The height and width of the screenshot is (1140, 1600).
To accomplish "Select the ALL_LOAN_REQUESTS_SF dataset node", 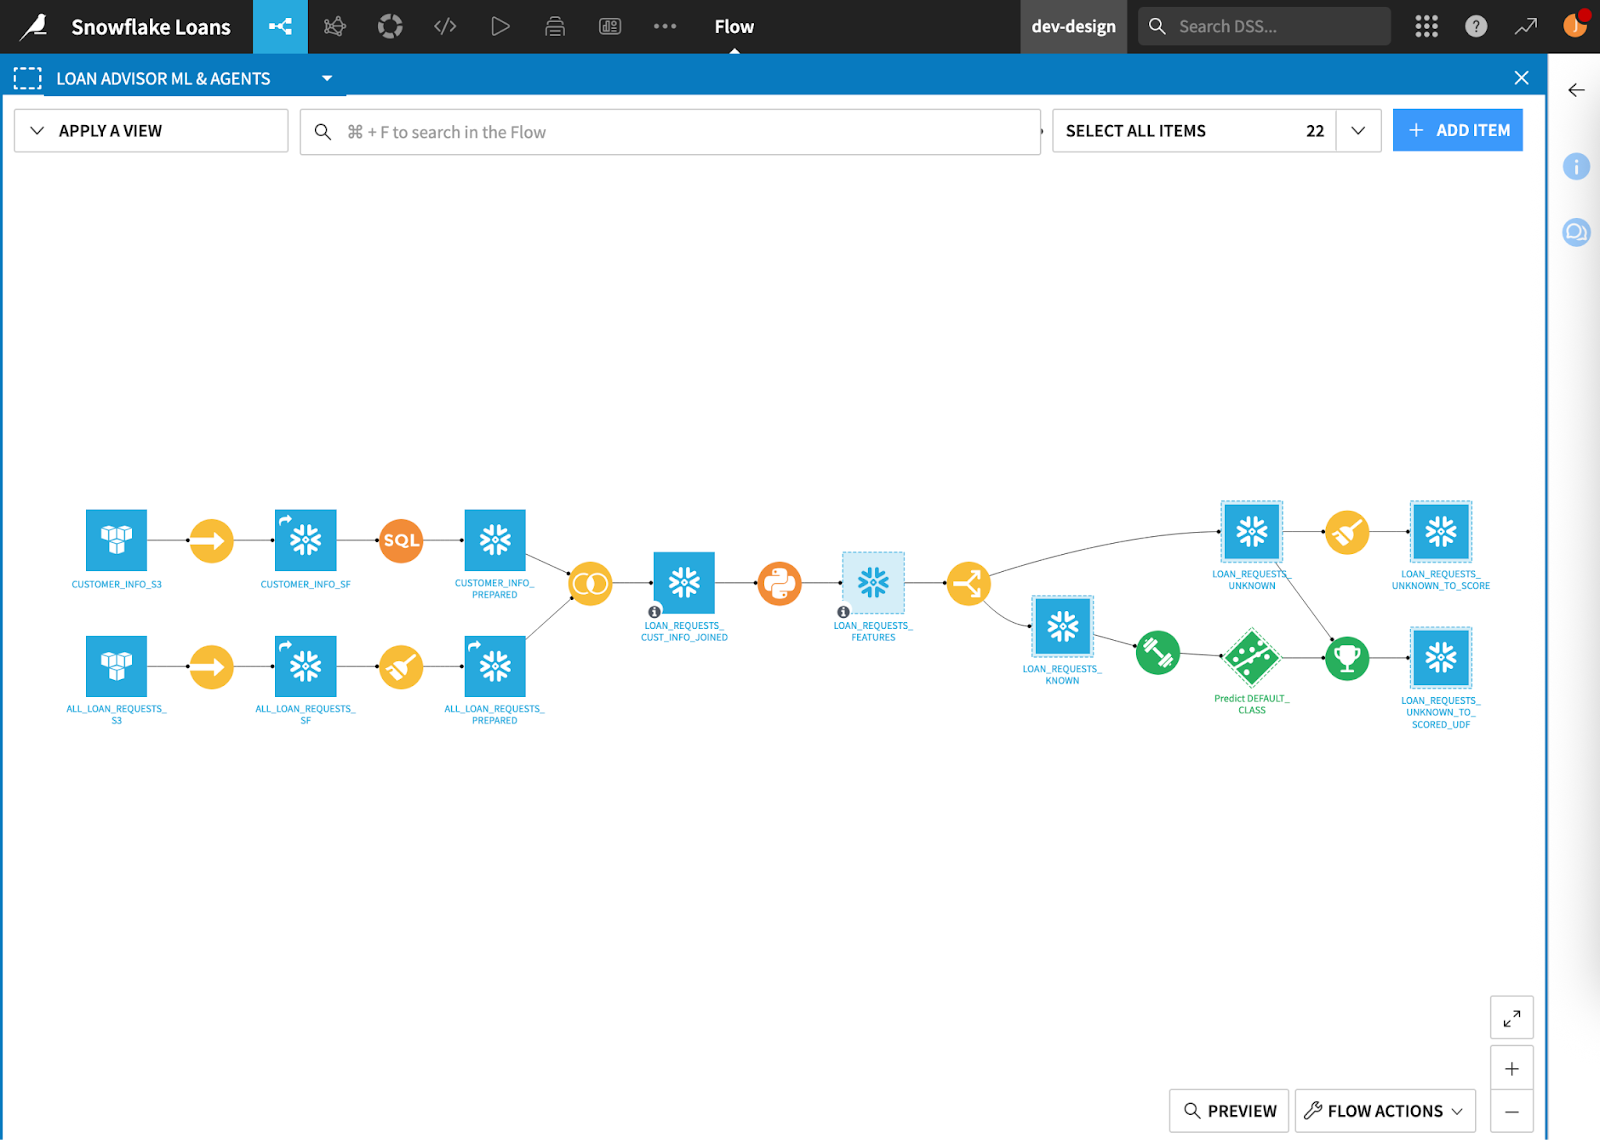I will pyautogui.click(x=305, y=666).
